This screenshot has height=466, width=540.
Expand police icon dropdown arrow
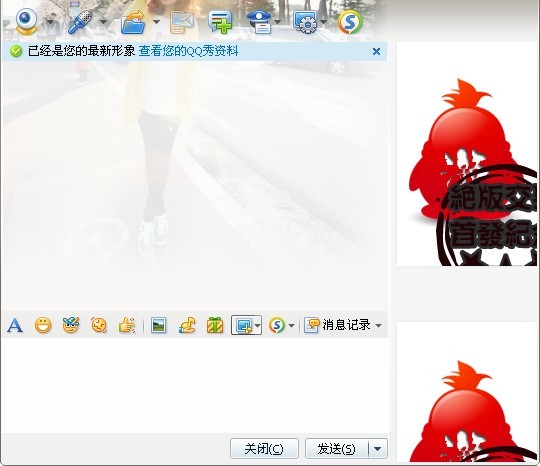click(x=278, y=22)
